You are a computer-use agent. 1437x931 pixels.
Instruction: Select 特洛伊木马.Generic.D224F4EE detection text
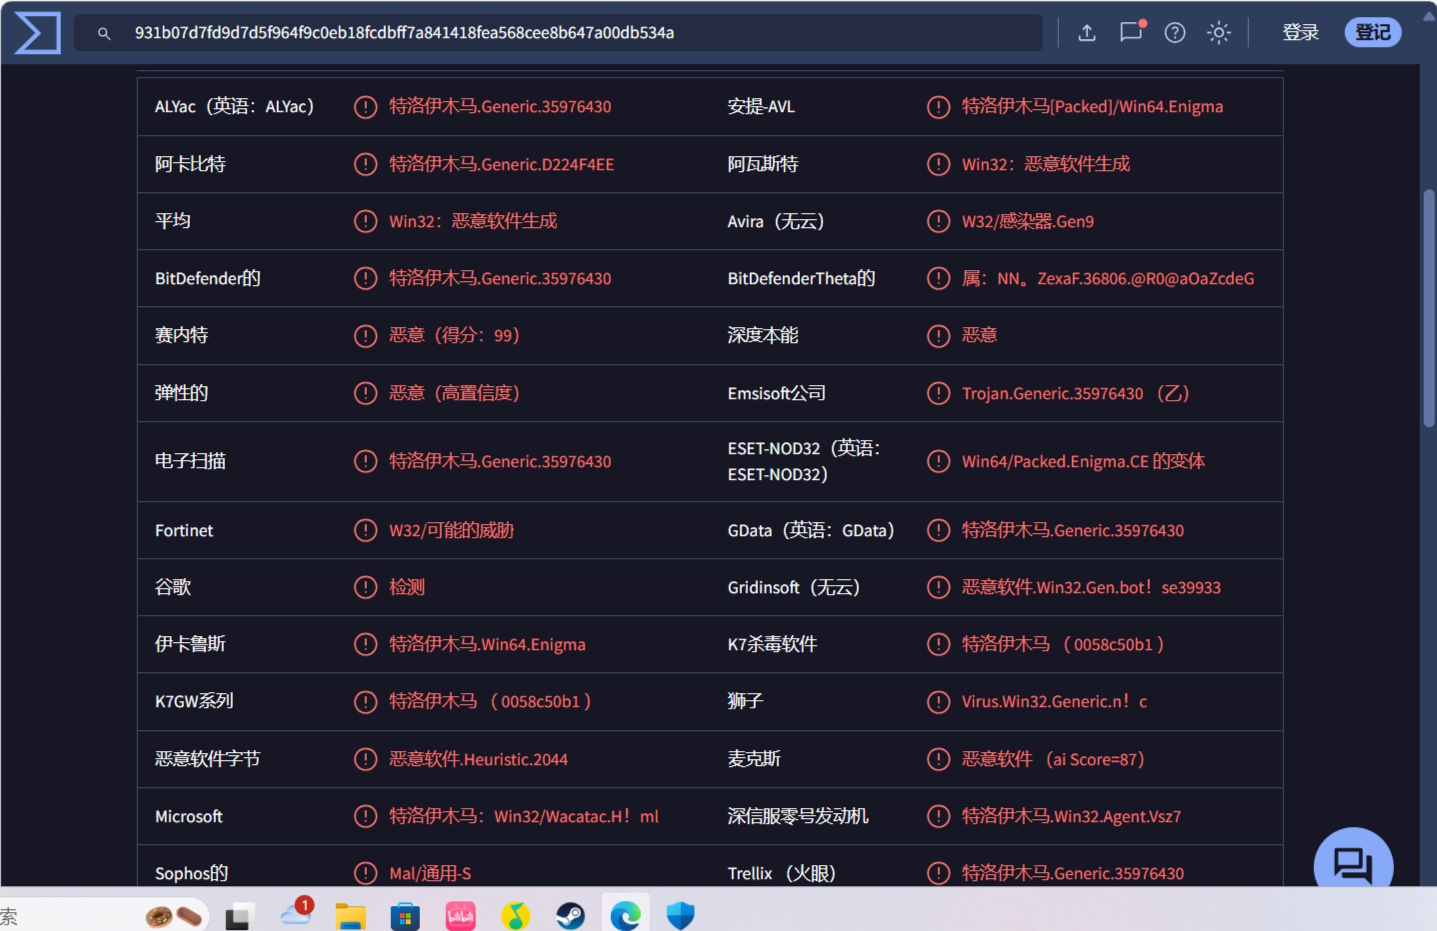click(501, 164)
